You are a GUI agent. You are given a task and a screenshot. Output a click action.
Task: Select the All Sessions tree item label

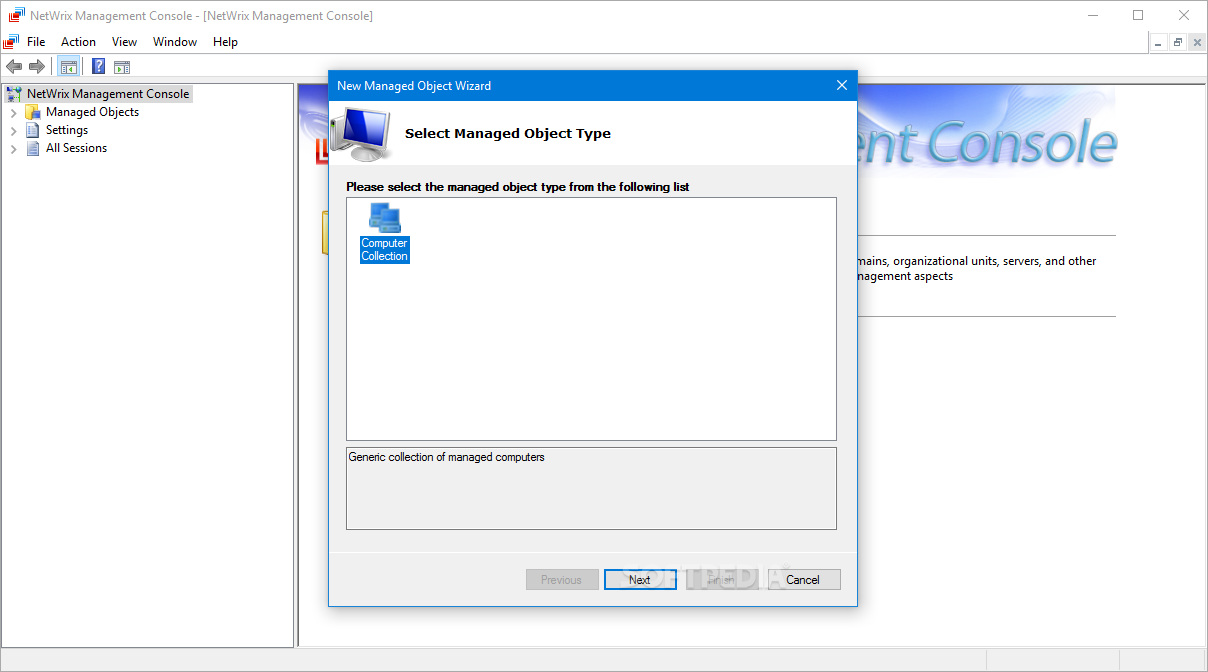tap(76, 148)
